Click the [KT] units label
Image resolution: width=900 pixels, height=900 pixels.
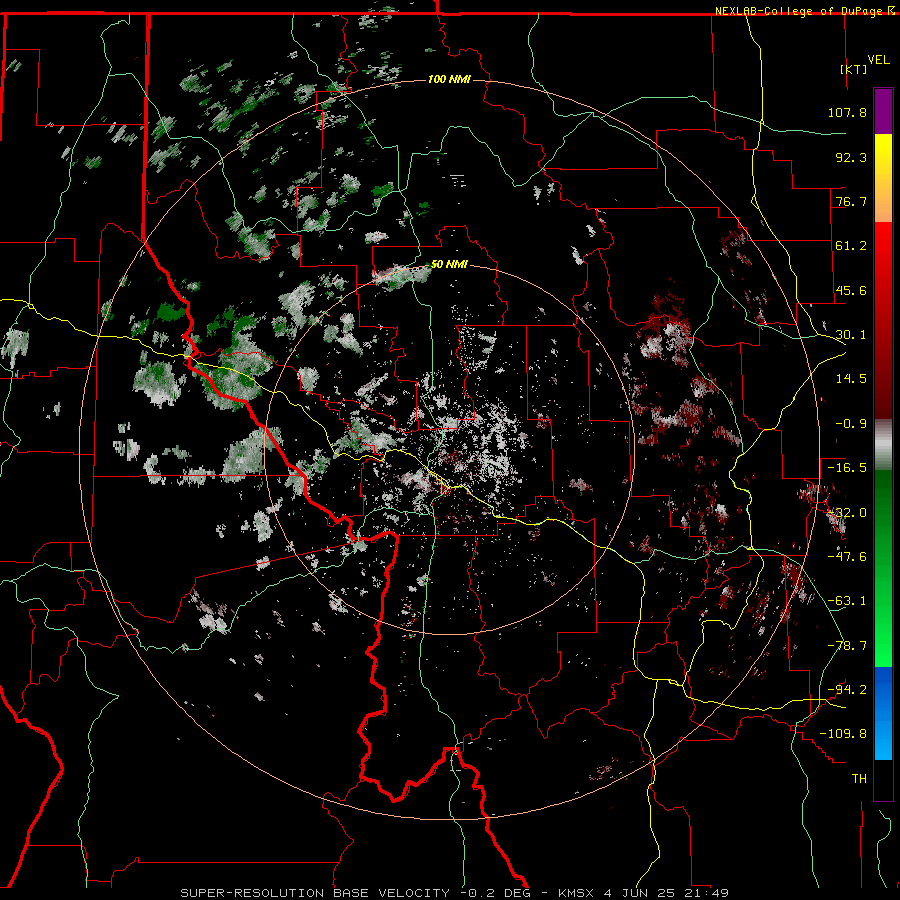[854, 69]
